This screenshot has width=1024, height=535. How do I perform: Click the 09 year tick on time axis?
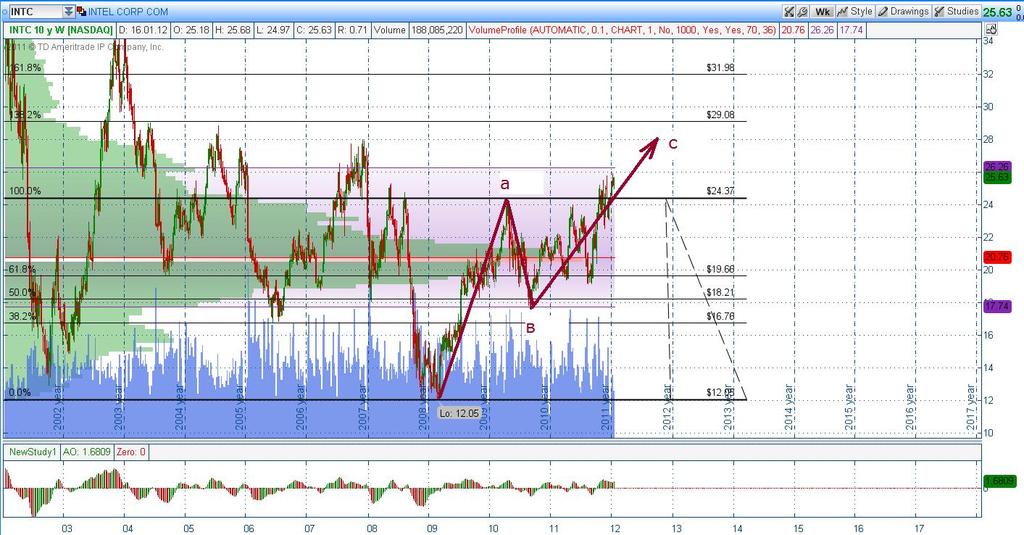click(432, 528)
